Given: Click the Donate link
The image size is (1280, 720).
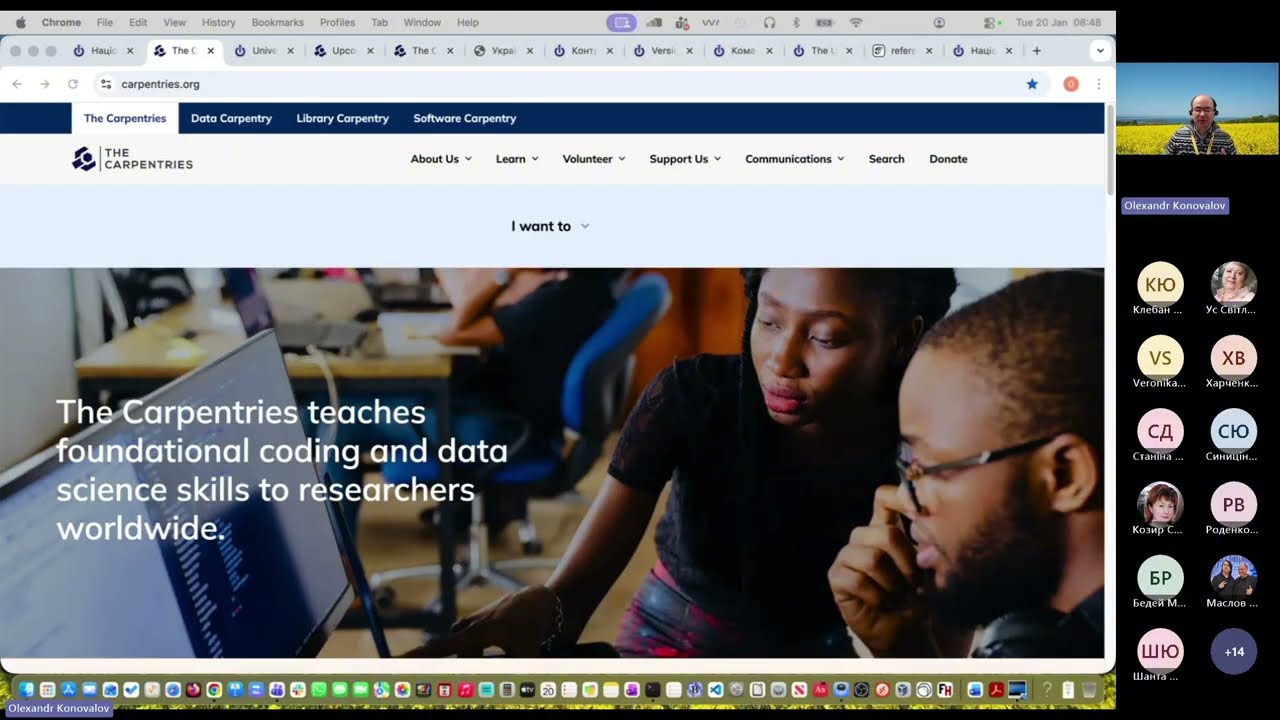Looking at the screenshot, I should [x=948, y=159].
